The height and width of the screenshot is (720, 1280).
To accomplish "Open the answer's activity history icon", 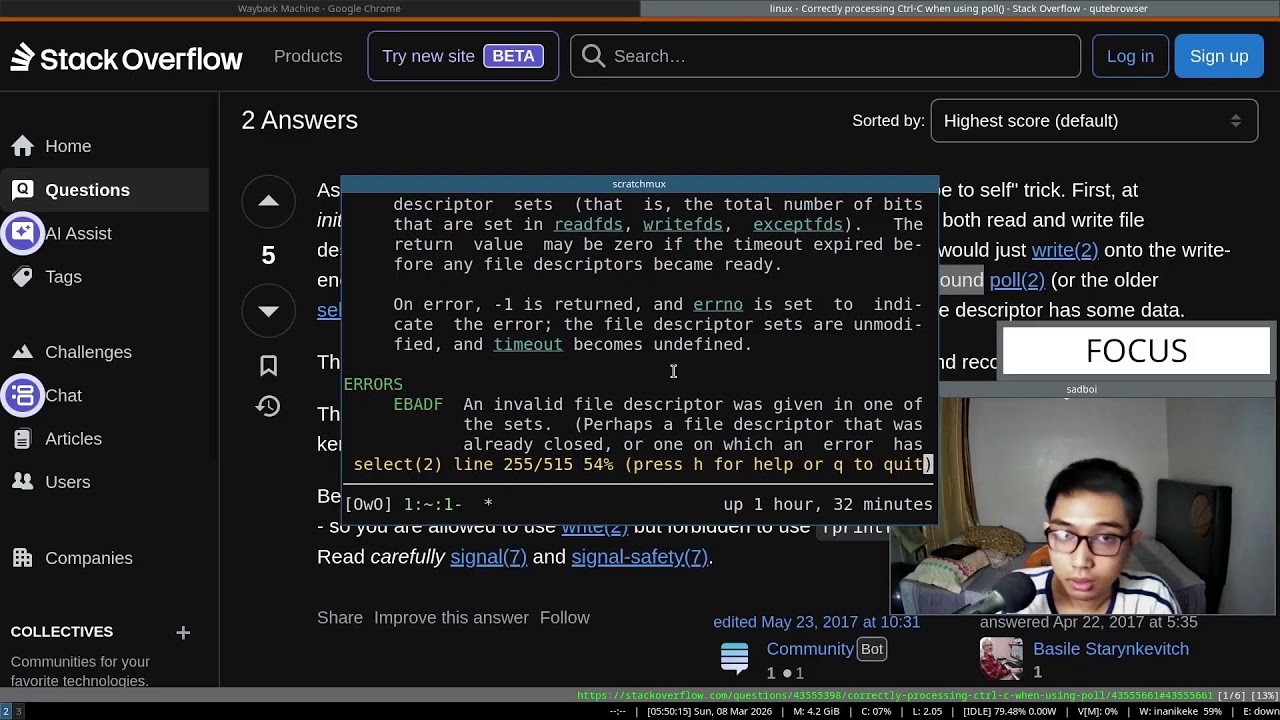I will 268,406.
